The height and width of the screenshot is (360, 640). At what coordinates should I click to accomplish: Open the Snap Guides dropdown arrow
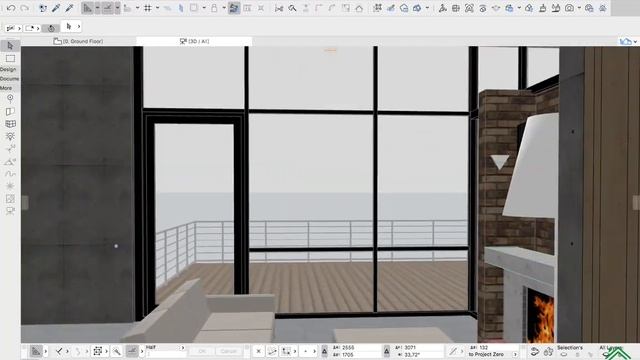click(117, 8)
